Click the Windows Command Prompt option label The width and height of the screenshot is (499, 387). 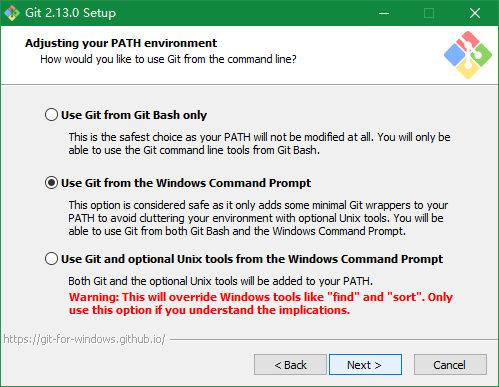pos(186,183)
